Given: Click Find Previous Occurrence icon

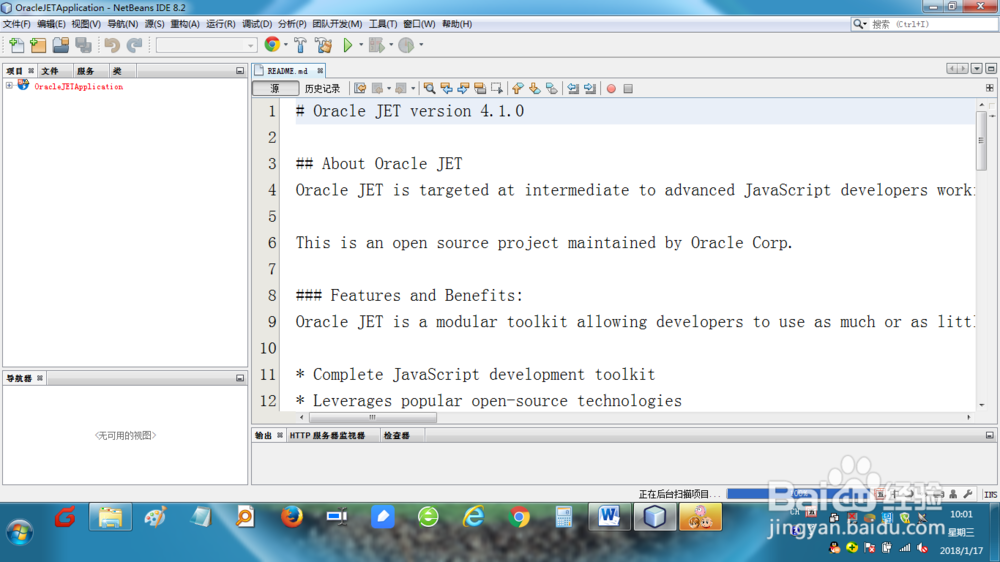Looking at the screenshot, I should pyautogui.click(x=446, y=89).
